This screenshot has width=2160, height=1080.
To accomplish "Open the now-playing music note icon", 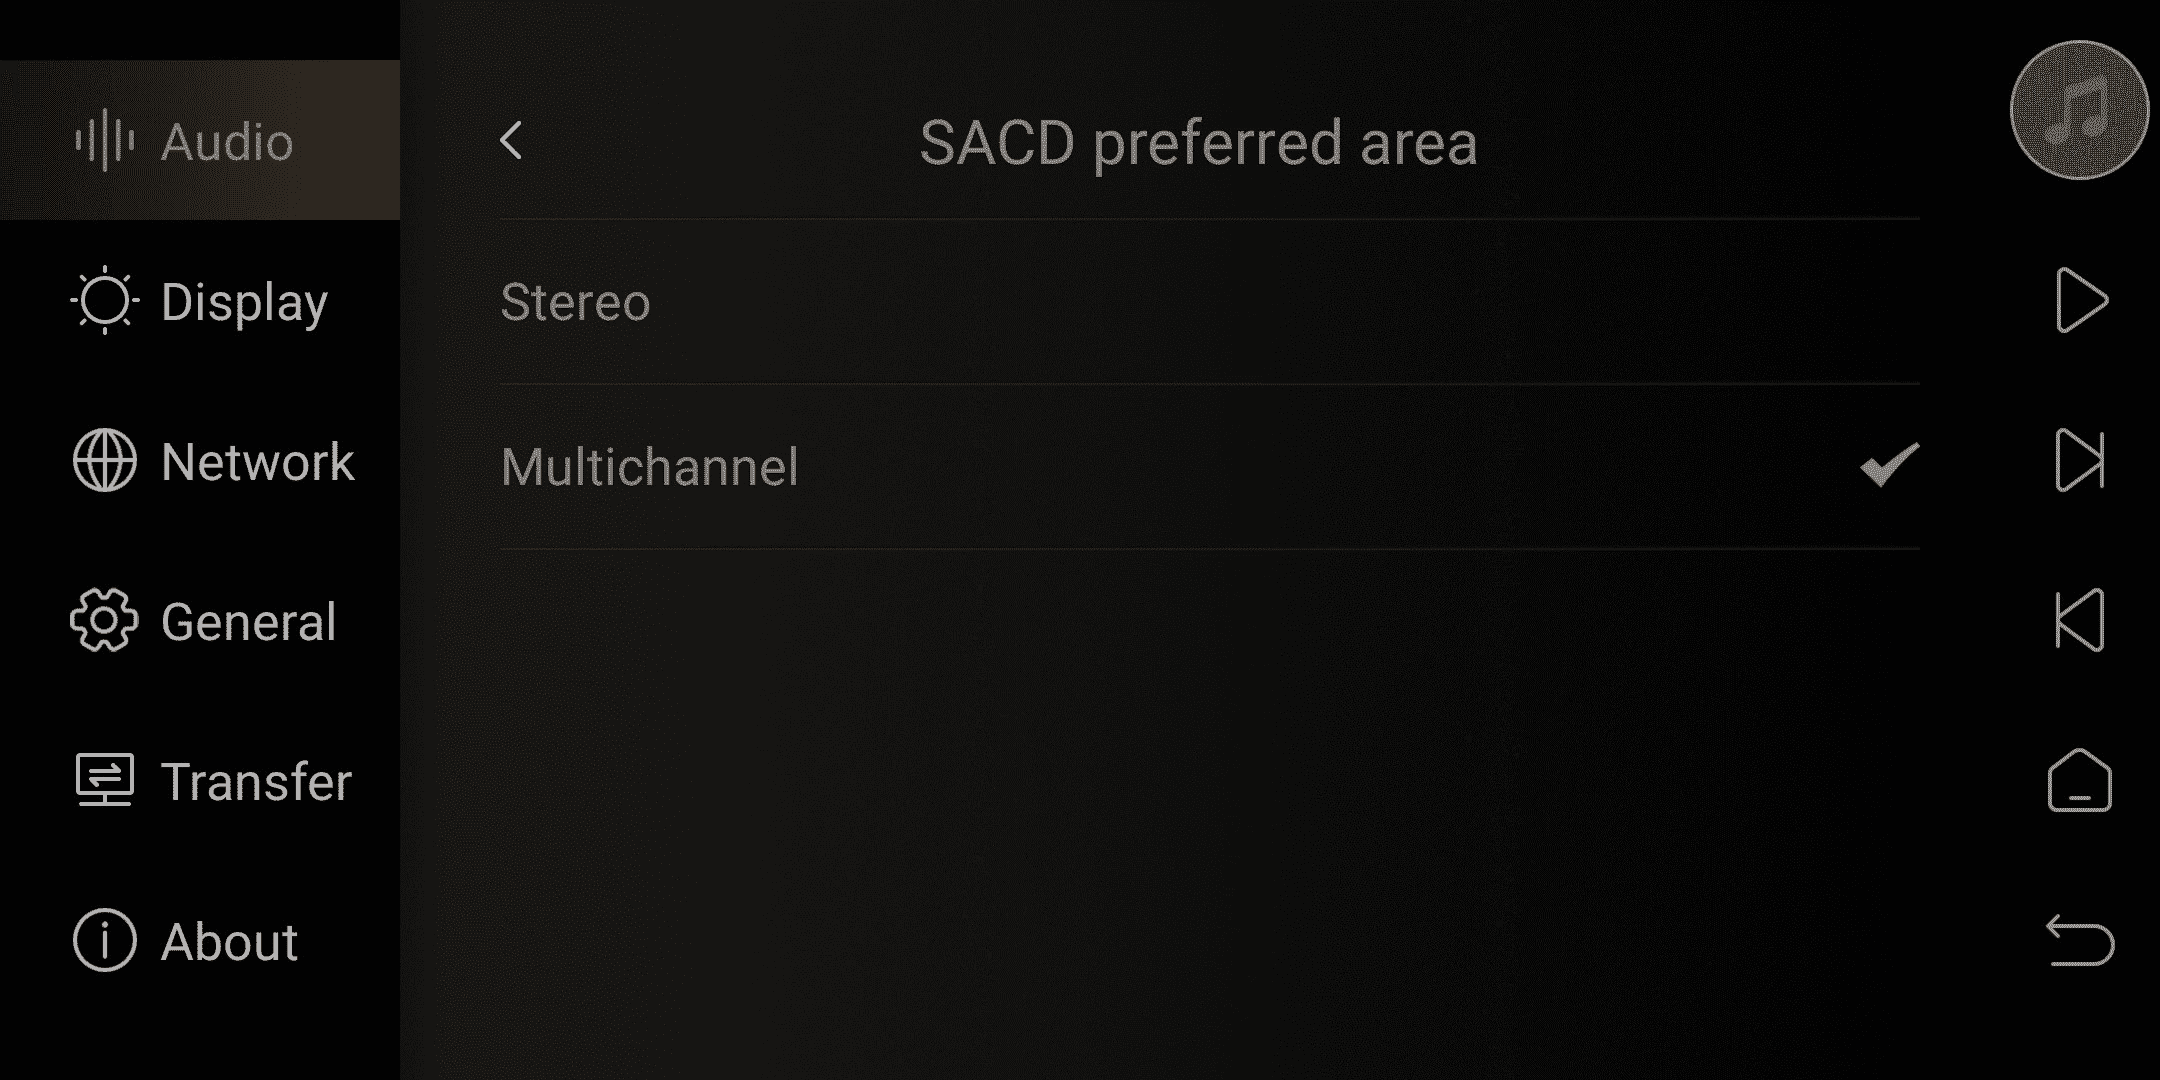I will [x=2079, y=110].
